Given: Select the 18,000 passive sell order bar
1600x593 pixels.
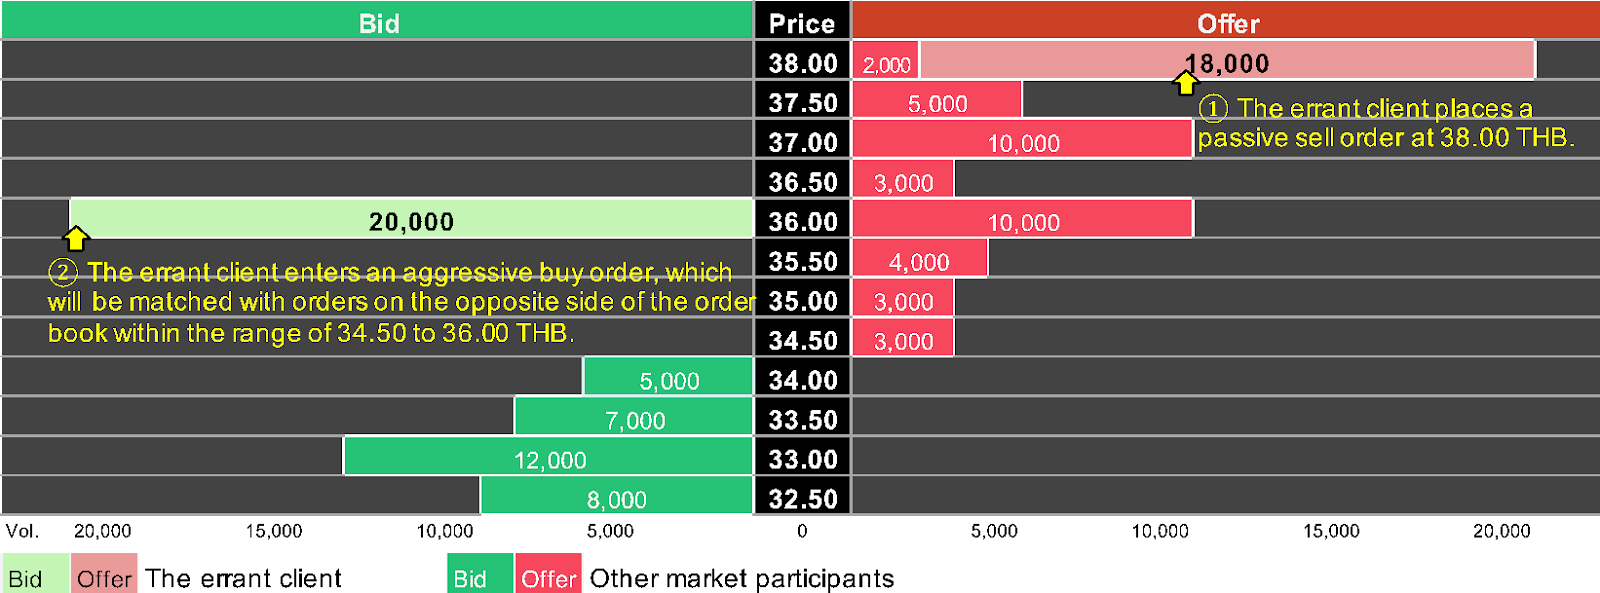Looking at the screenshot, I should pos(1227,60).
